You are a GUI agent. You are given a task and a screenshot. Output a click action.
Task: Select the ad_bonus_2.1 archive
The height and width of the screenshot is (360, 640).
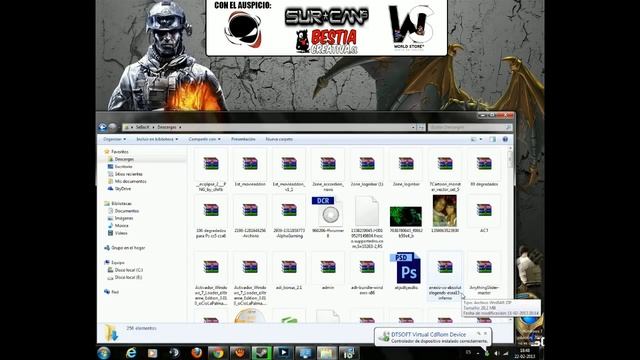pyautogui.click(x=289, y=271)
